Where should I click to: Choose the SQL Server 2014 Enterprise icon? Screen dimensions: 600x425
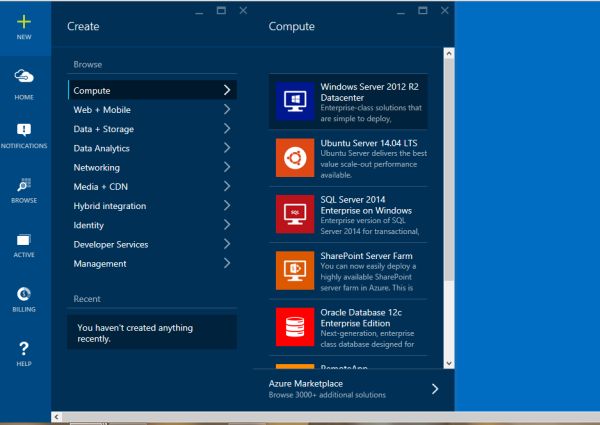(x=295, y=214)
